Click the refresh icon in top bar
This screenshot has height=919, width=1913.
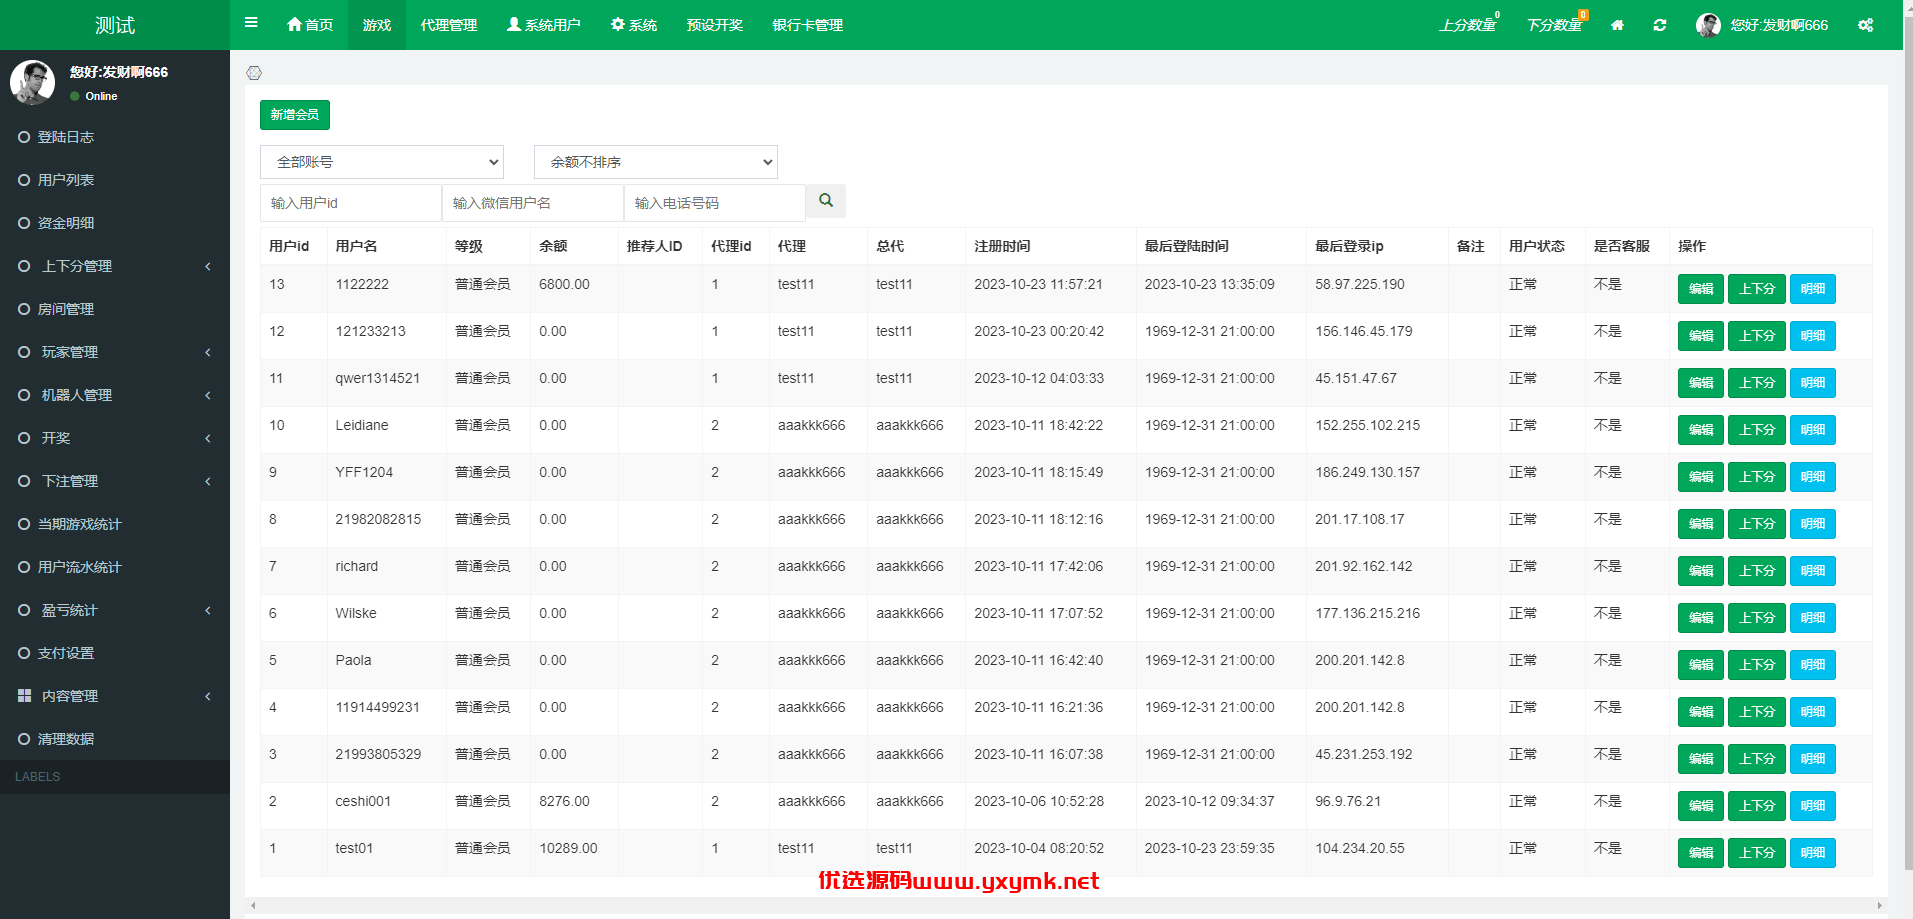(1660, 25)
